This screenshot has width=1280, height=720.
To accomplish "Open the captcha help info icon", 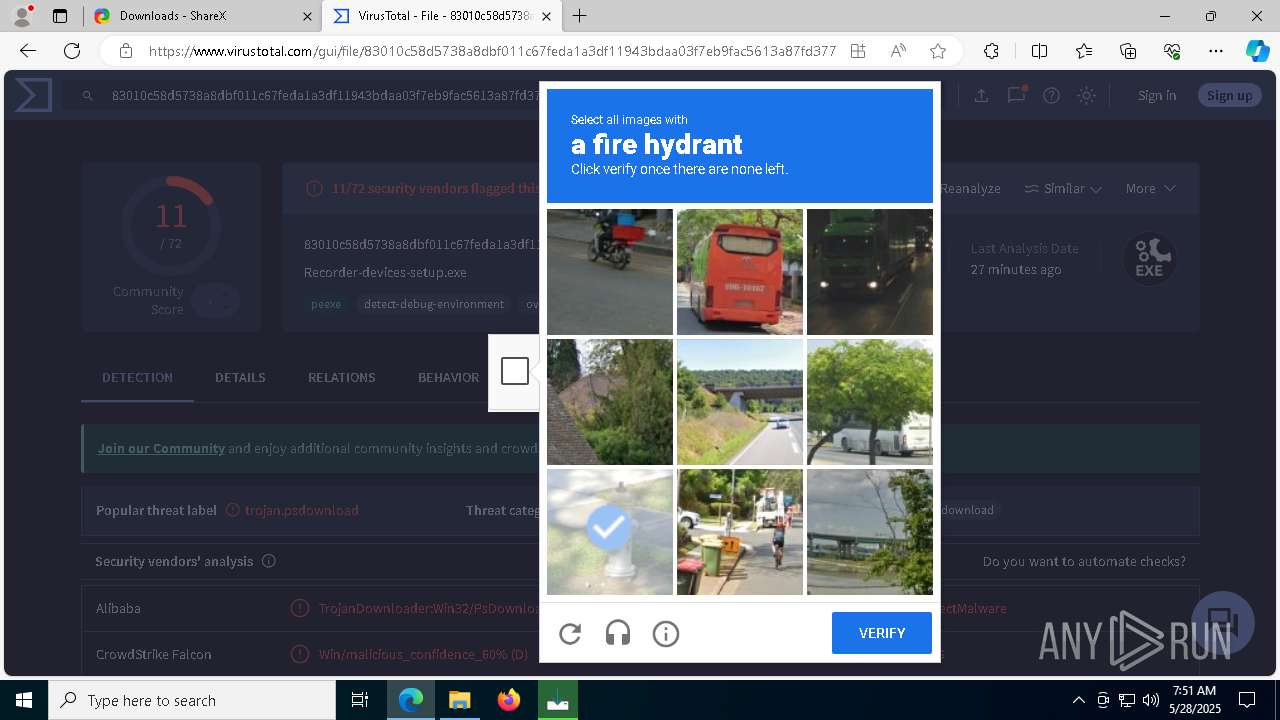I will 666,633.
